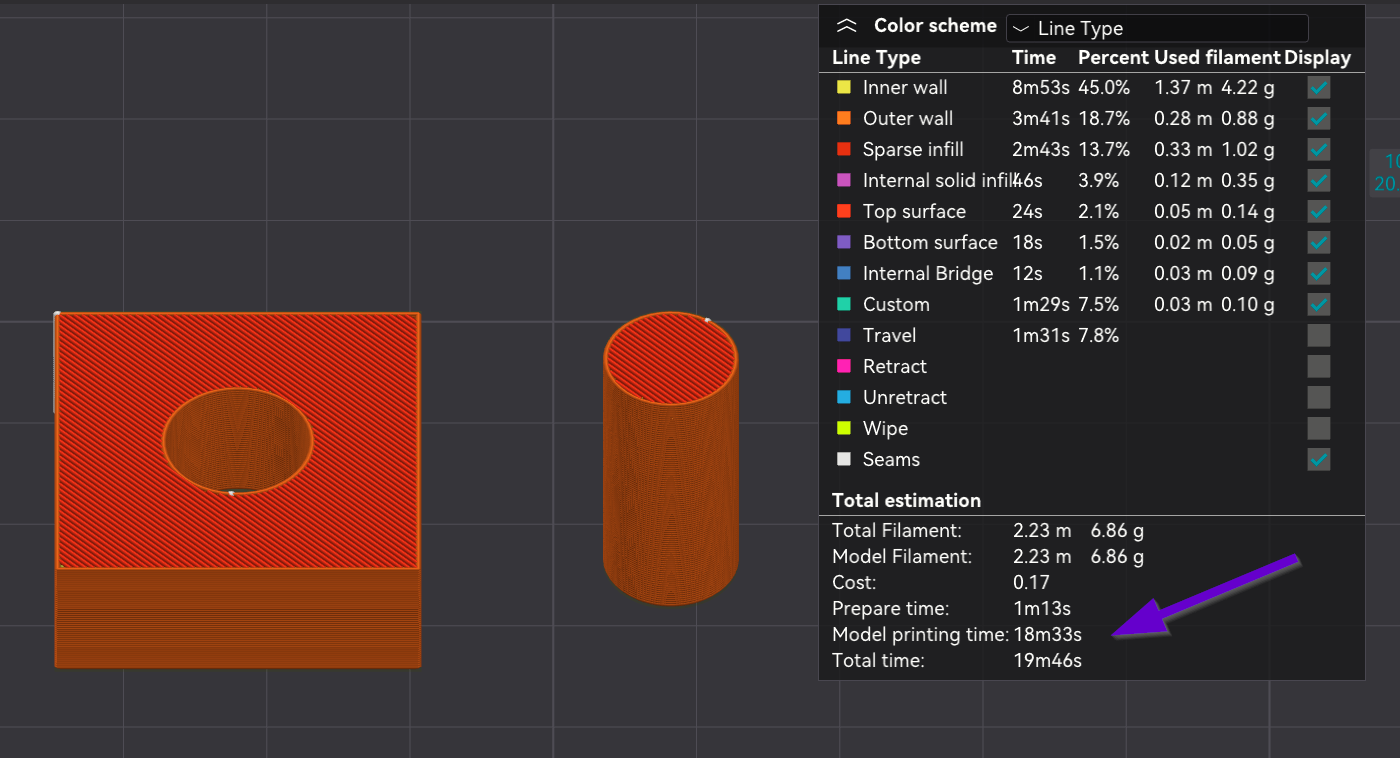Viewport: 1400px width, 758px height.
Task: Click the pink Retract color swatch
Action: coord(843,366)
